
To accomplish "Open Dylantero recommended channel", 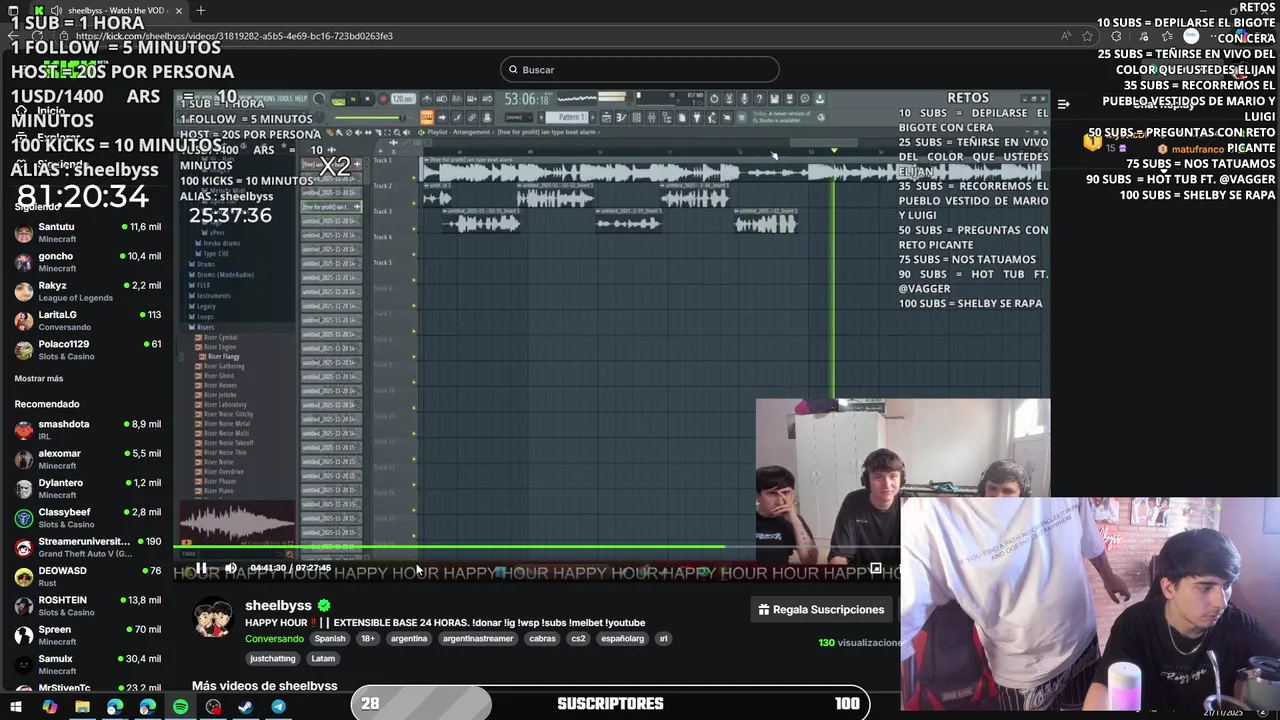I will 88,489.
